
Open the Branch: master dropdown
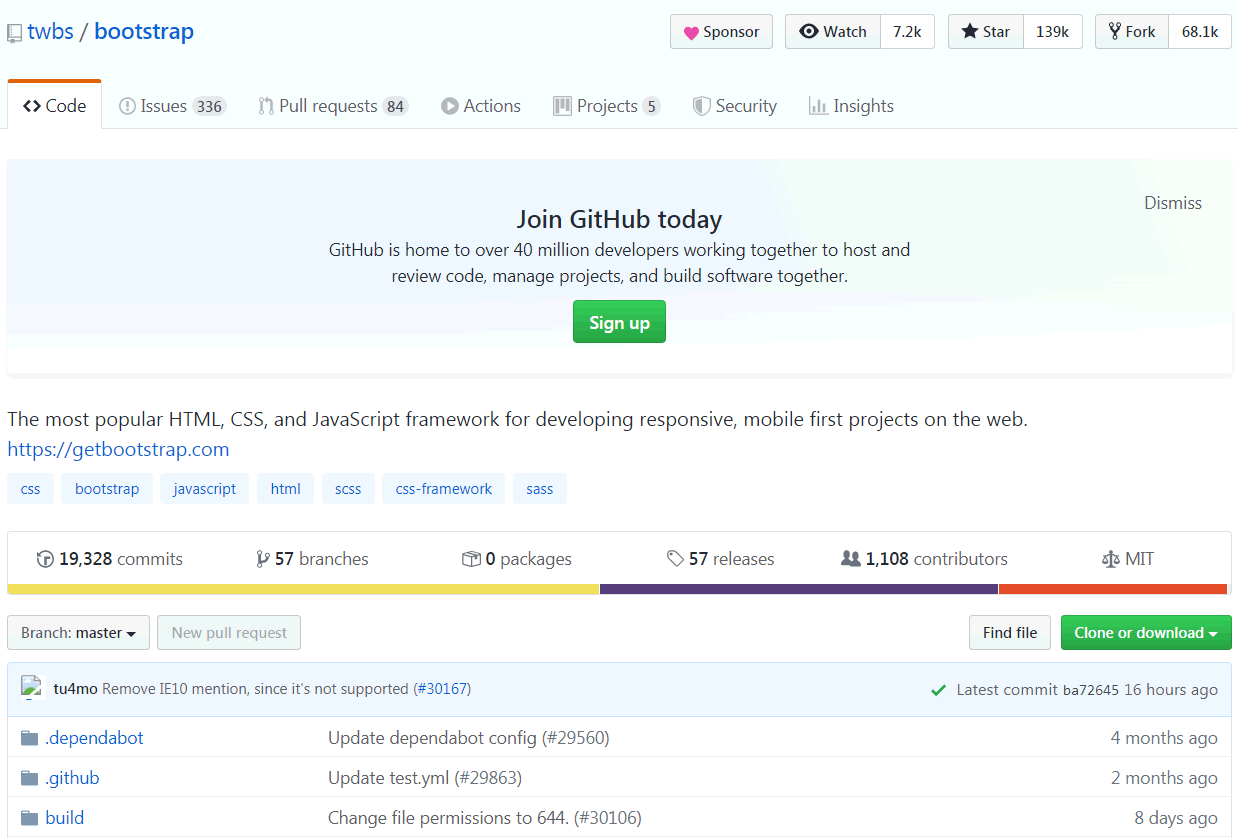tap(78, 633)
